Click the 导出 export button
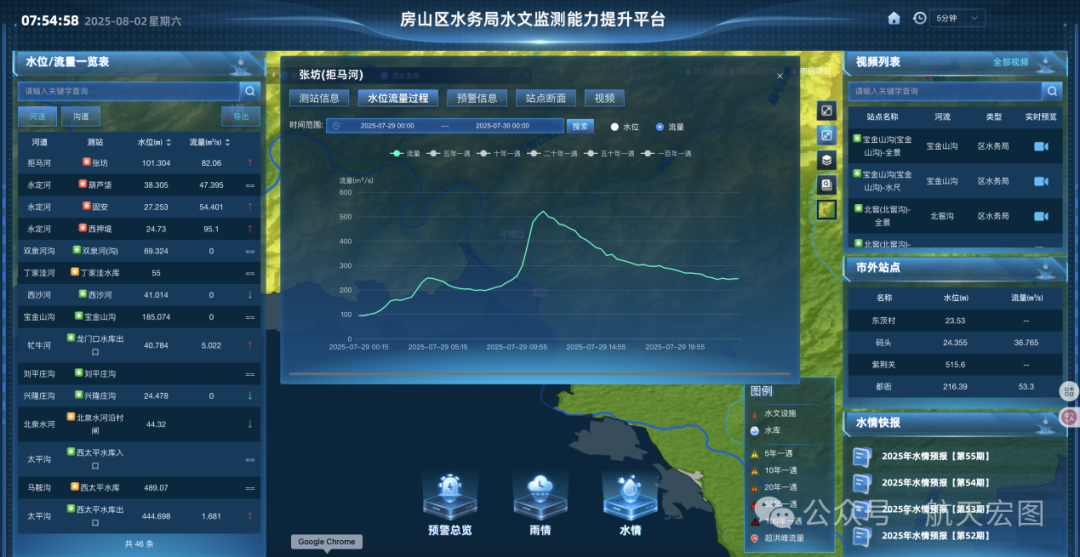Screen dimensions: 1080x557 pos(240,117)
